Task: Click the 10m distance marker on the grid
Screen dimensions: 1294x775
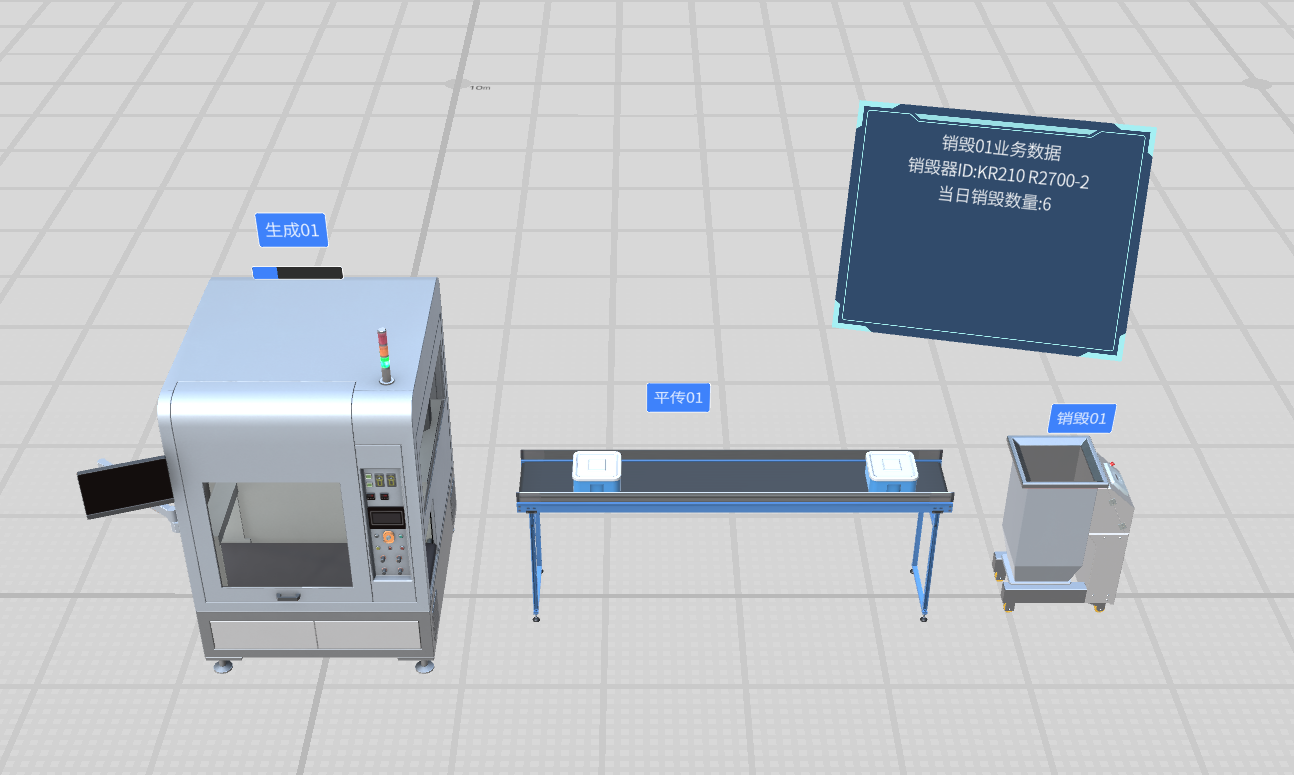Action: pyautogui.click(x=480, y=88)
